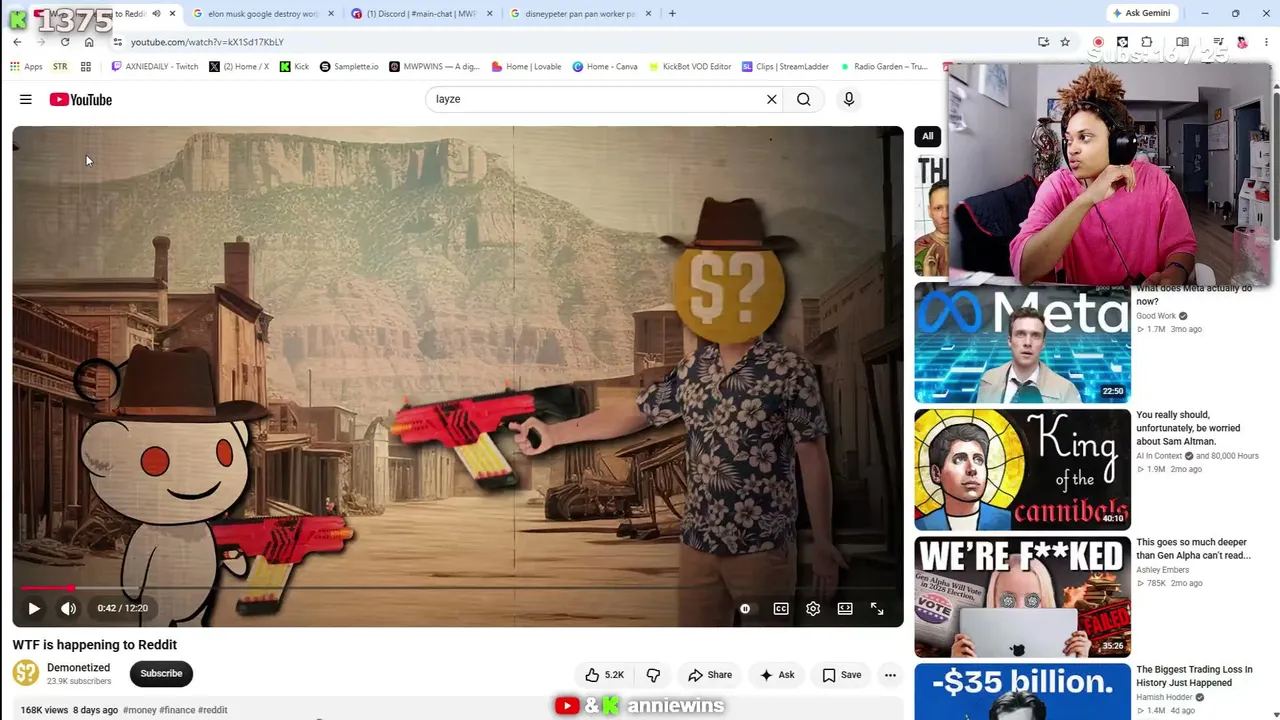Image resolution: width=1280 pixels, height=720 pixels.
Task: Open the media controls icon
Action: tap(1218, 42)
